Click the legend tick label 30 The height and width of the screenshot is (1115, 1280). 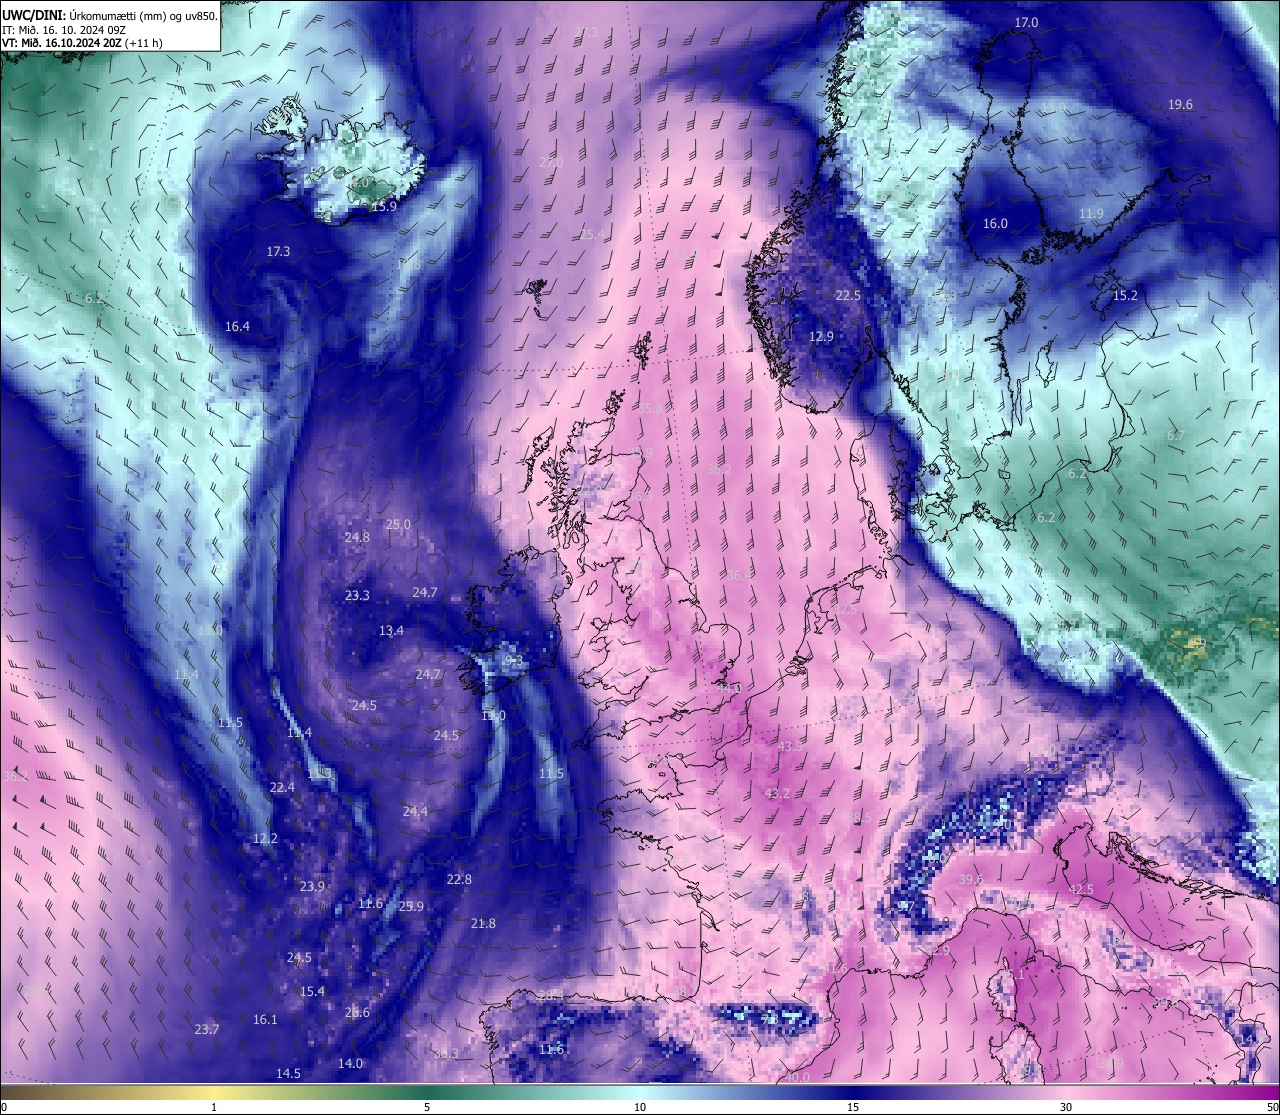tap(1066, 1107)
